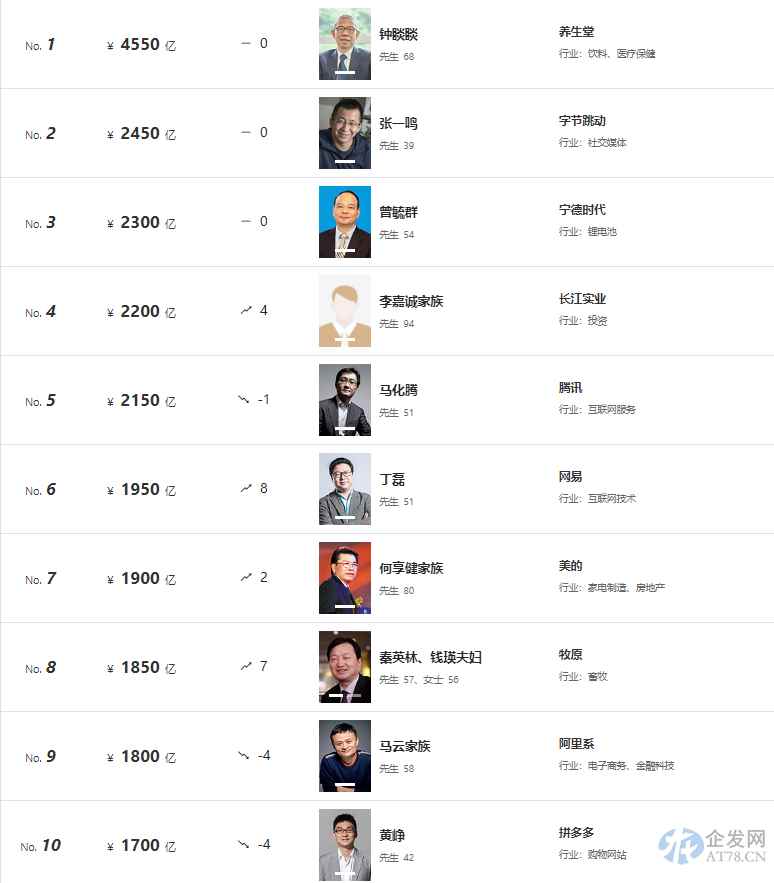Open 张一鸣's profile photo
Viewport: 774px width, 883px height.
(344, 133)
